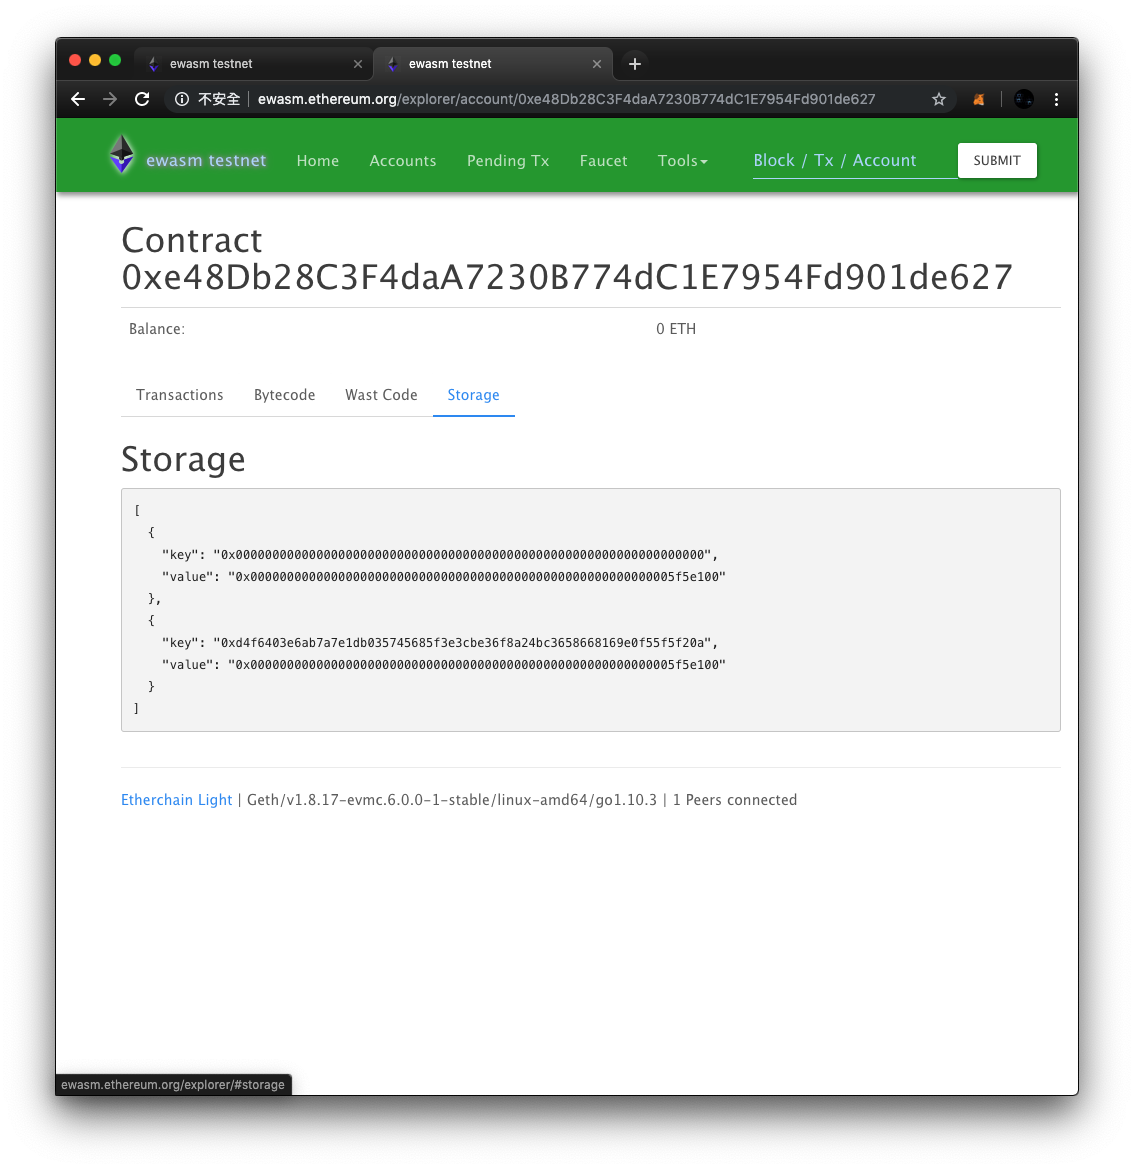Expand the Tools dropdown menu

coord(682,161)
